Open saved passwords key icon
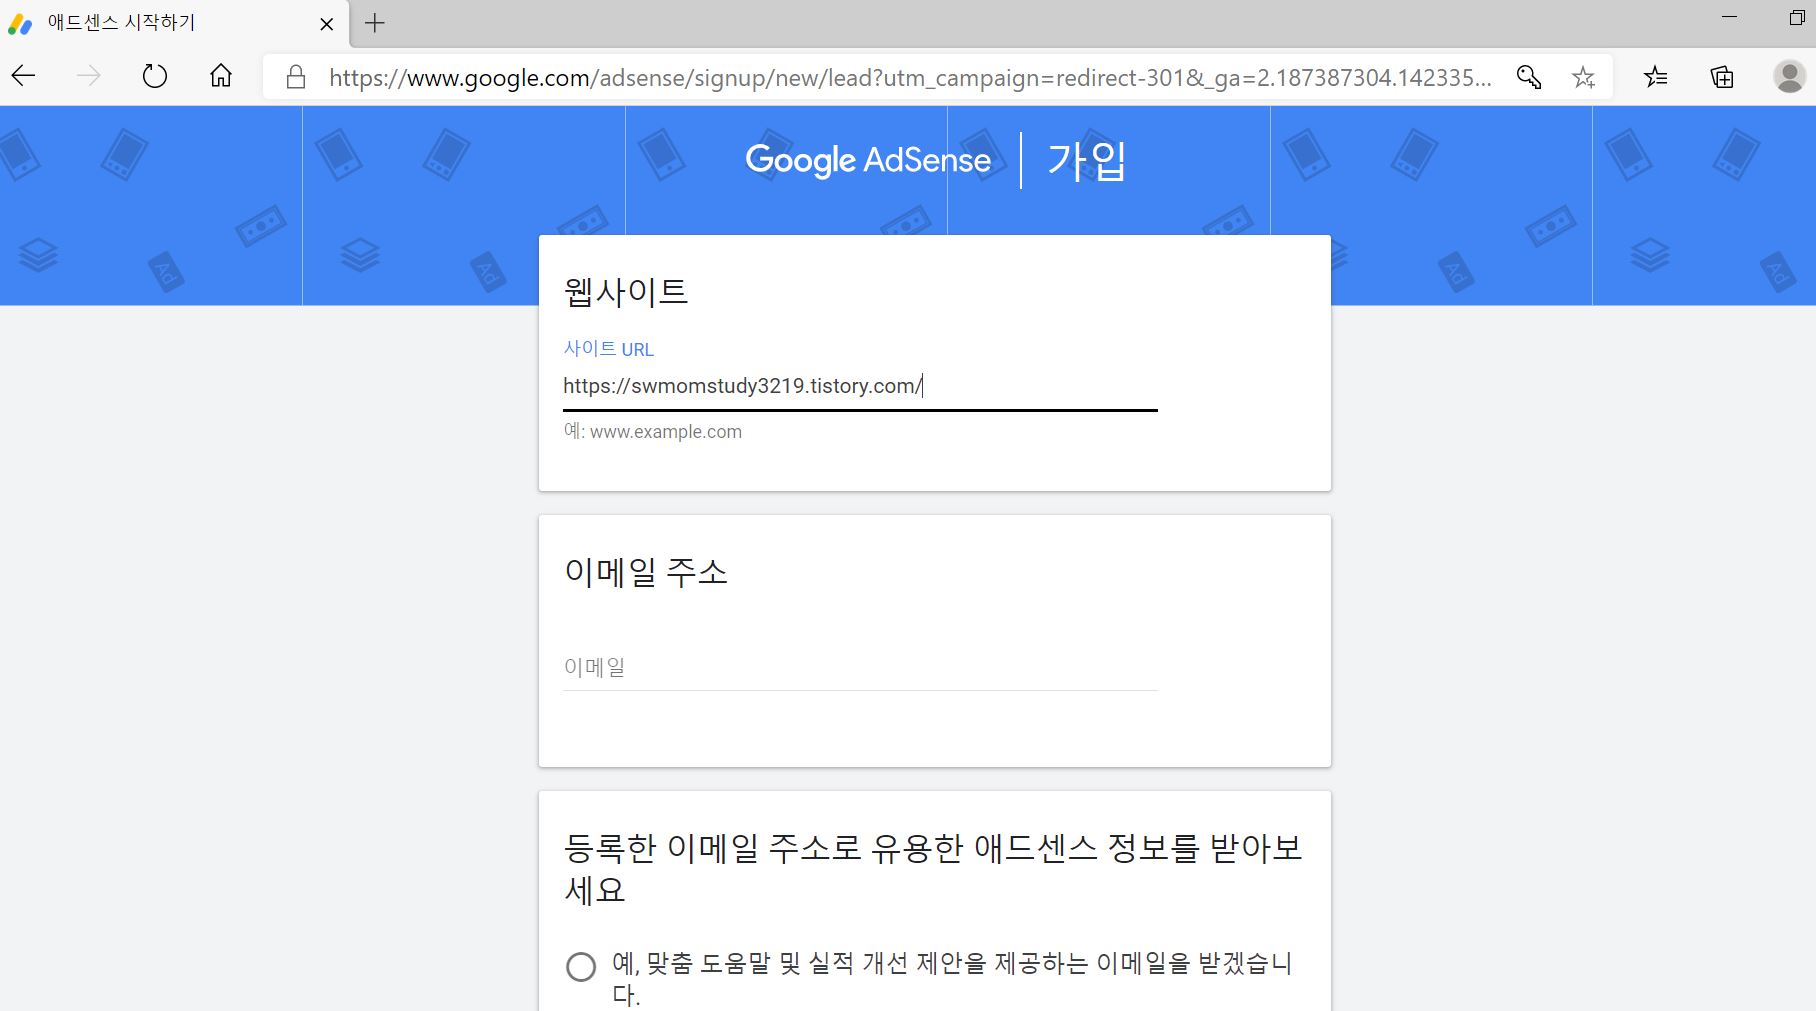 point(1528,77)
